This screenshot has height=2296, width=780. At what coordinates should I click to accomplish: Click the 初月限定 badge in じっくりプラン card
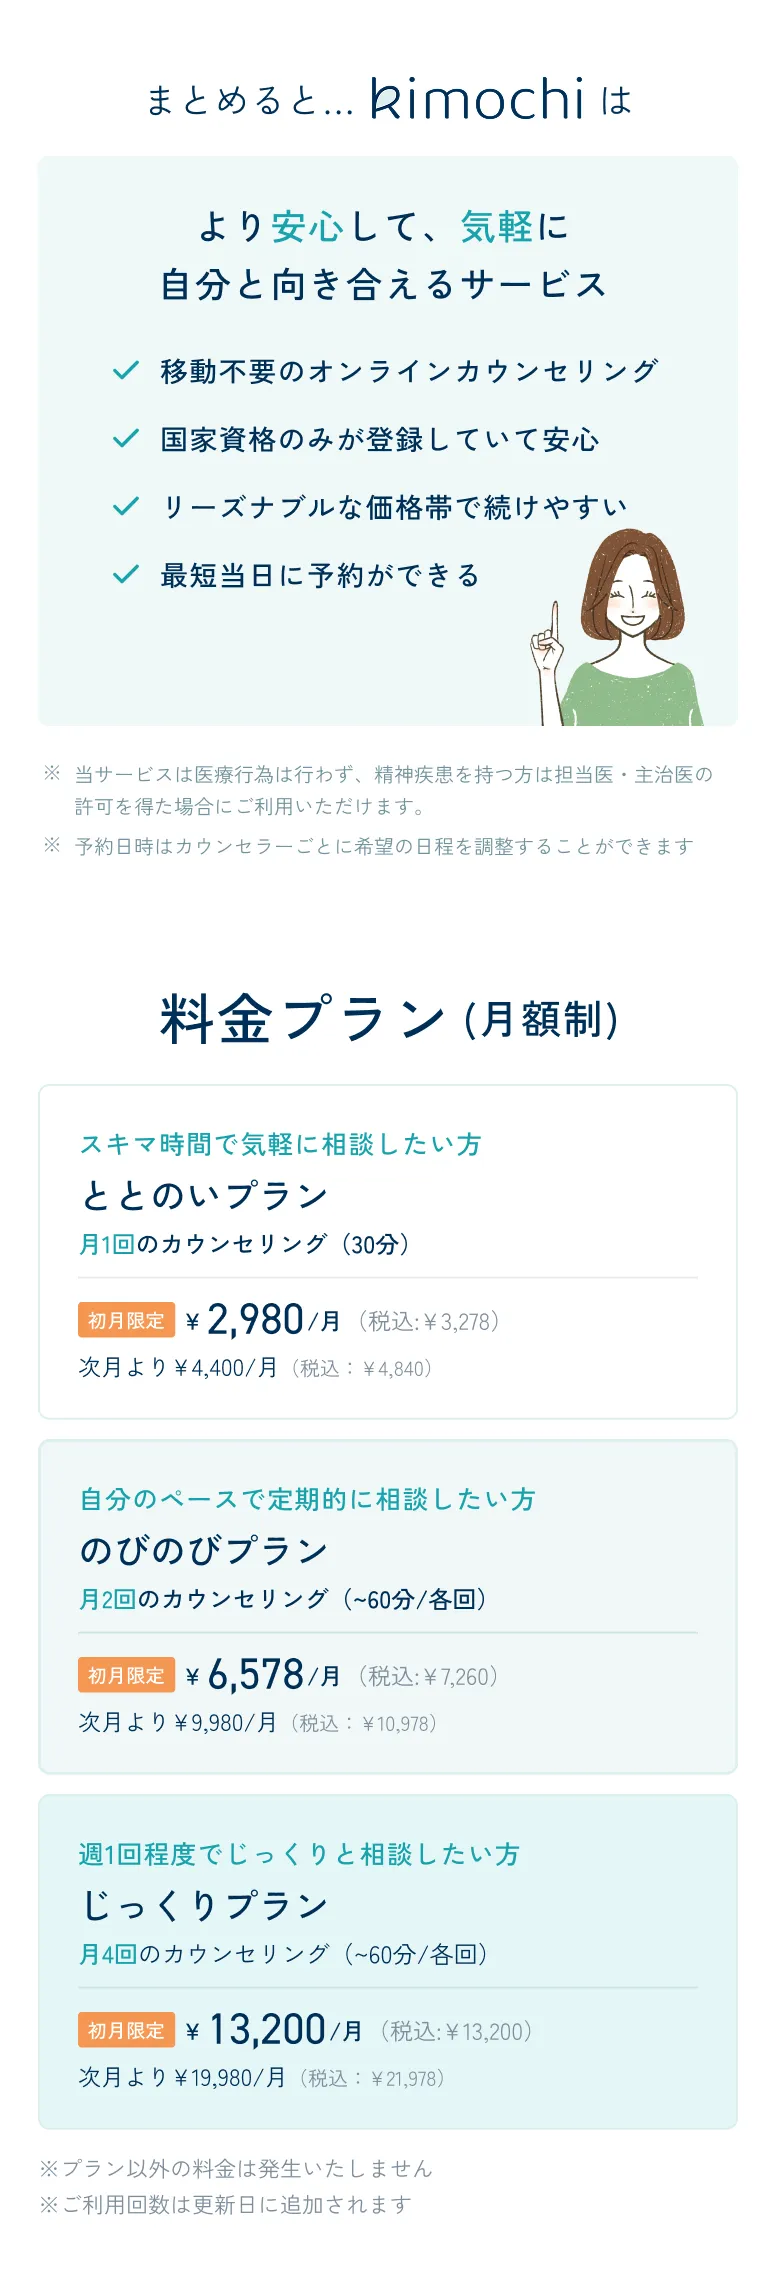click(x=126, y=2030)
